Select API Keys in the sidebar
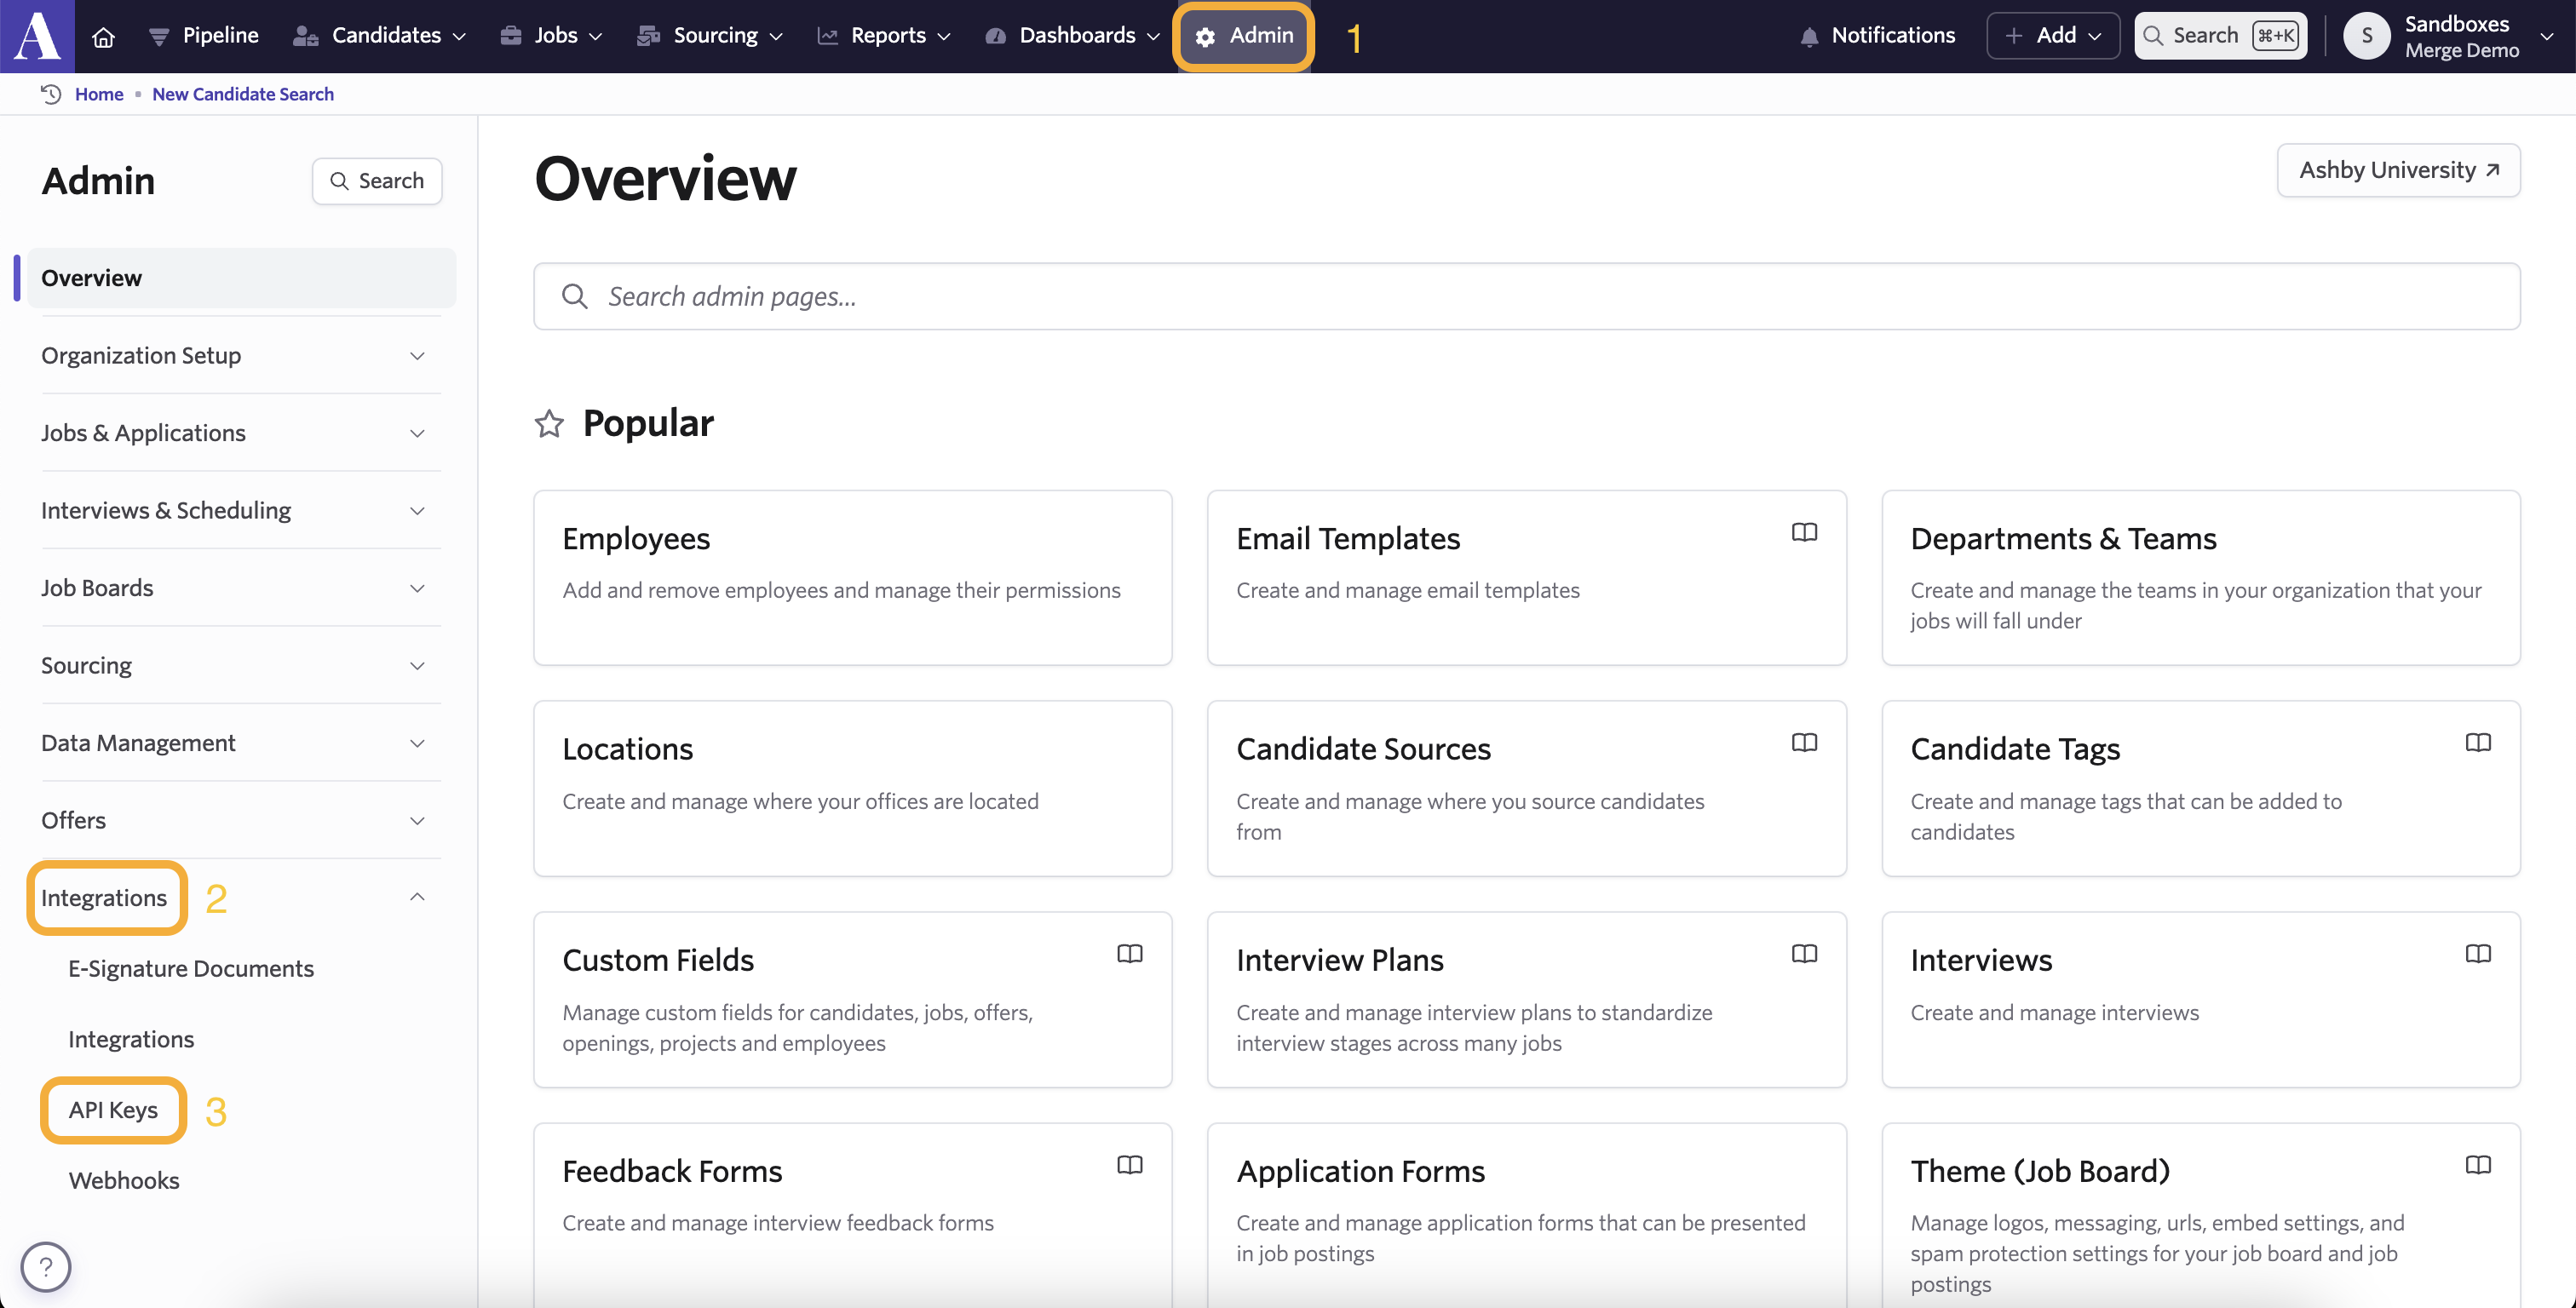This screenshot has width=2576, height=1308. click(113, 1109)
